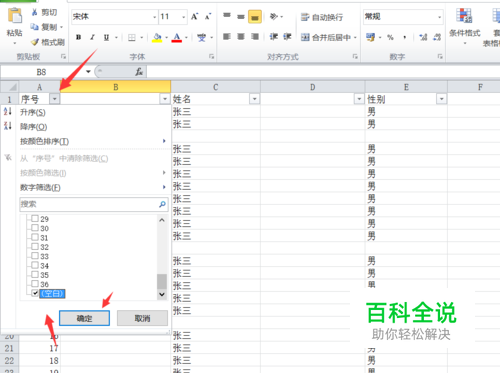Screen dimensions: 500x373
Task: Open the Font group dialog launcher
Action: pyautogui.click(x=211, y=57)
